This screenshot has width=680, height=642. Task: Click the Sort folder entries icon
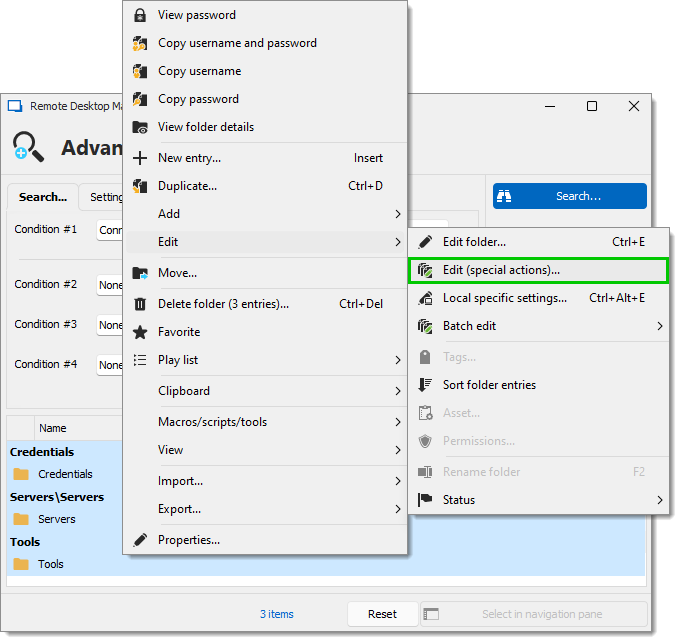point(425,385)
